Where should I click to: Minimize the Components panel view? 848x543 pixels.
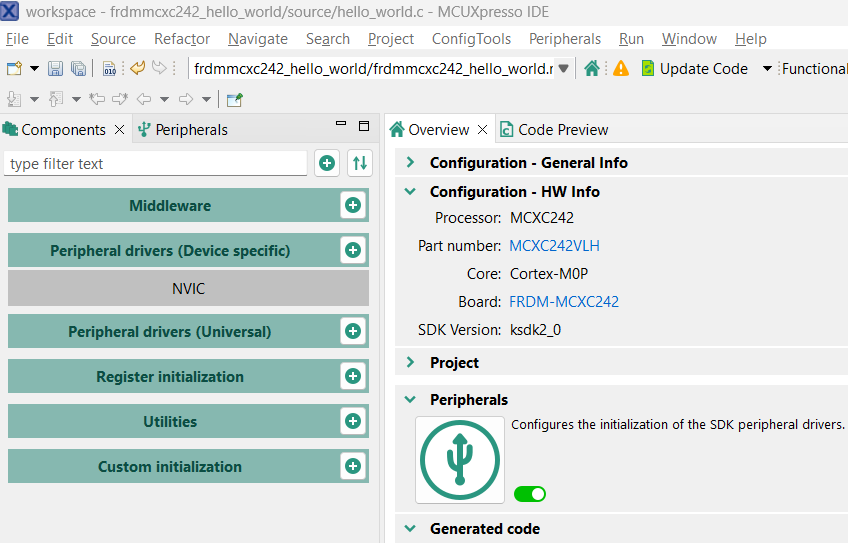coord(341,126)
